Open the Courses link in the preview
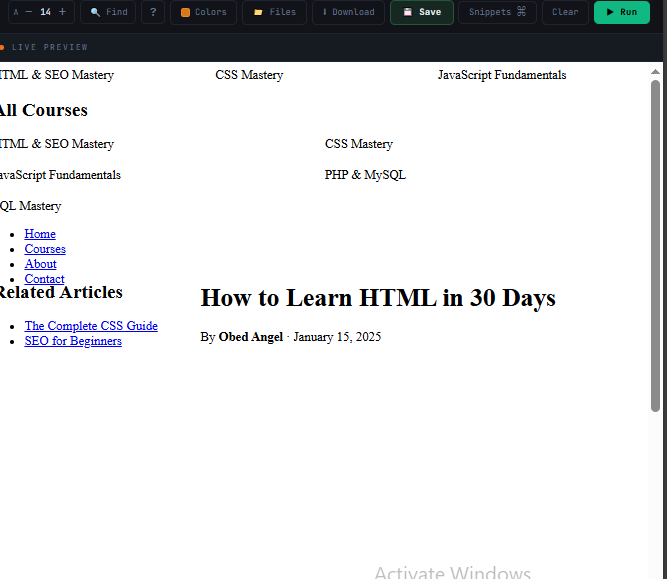Screen dimensions: 667x579 click(x=45, y=249)
